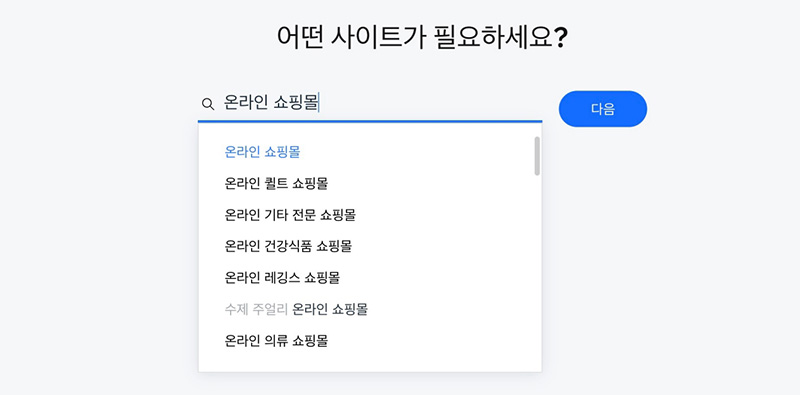Click the greyed 수제 주얼리 prefix text
The image size is (800, 395).
pyautogui.click(x=256, y=309)
